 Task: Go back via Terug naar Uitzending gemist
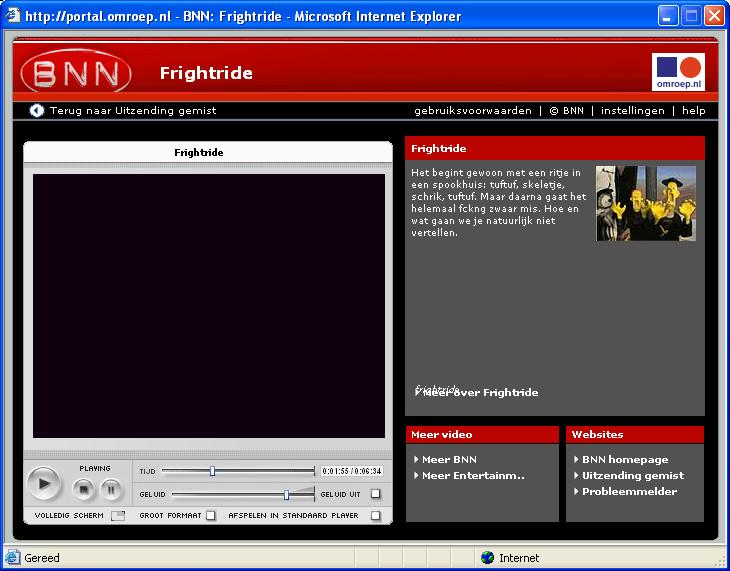[133, 110]
